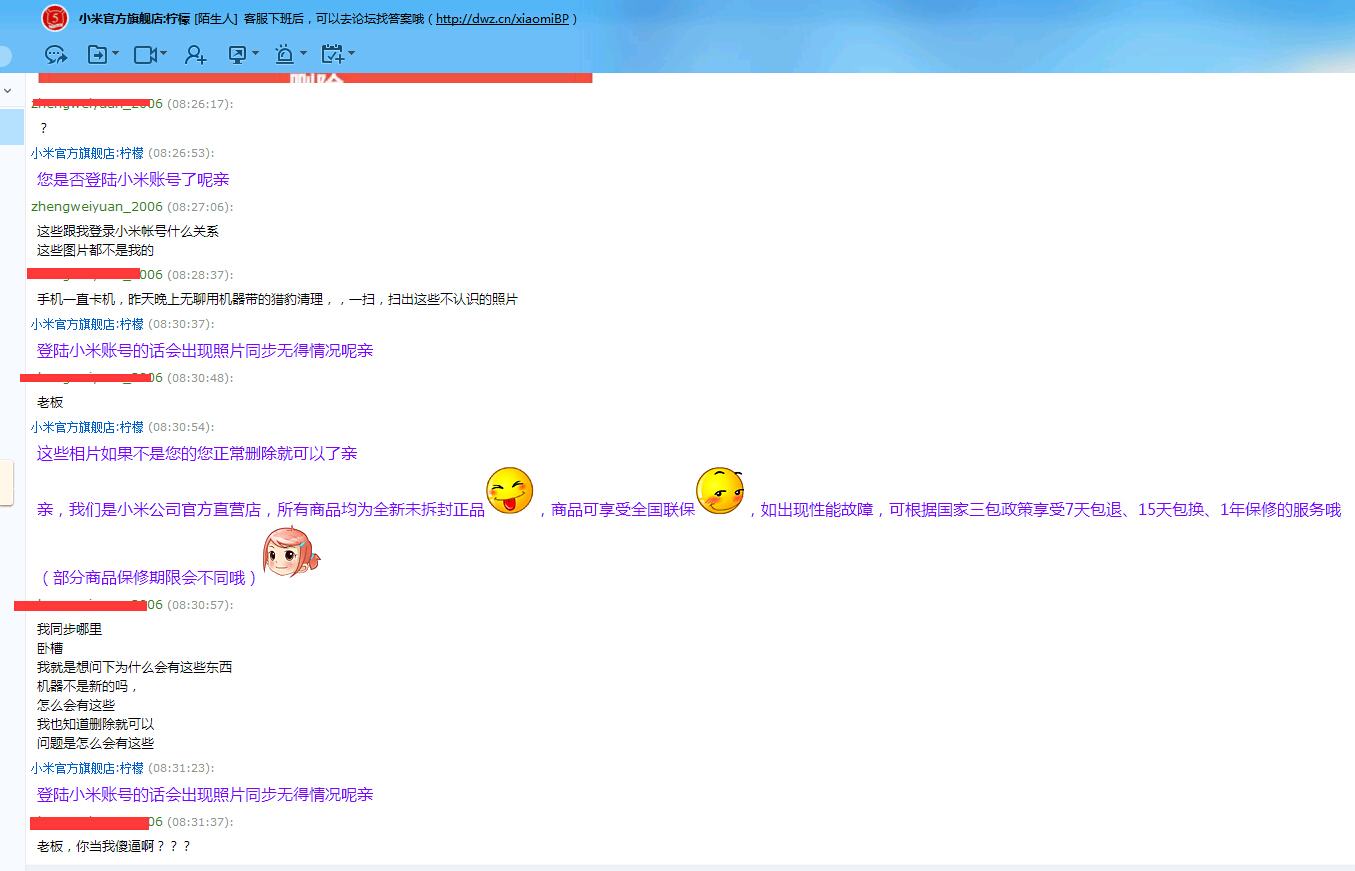Open the dropdown beside the alarm-light icon

pyautogui.click(x=304, y=54)
